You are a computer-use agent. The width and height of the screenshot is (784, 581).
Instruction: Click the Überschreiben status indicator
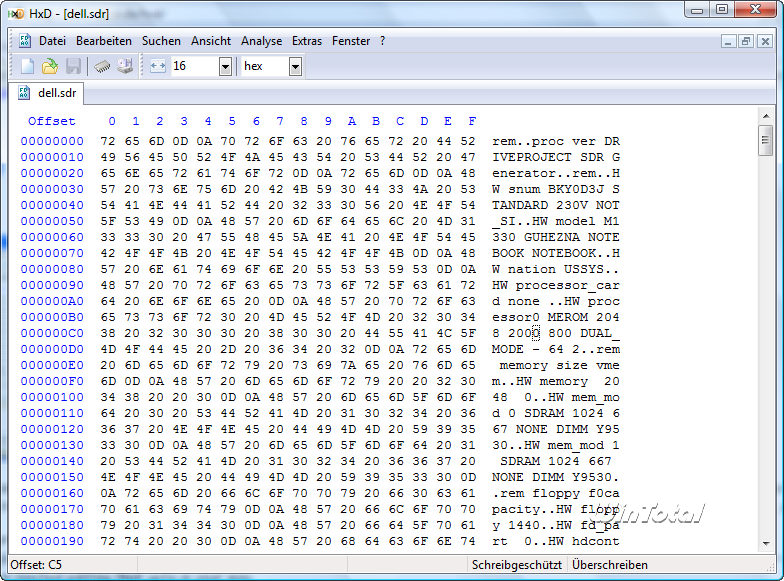tap(610, 564)
